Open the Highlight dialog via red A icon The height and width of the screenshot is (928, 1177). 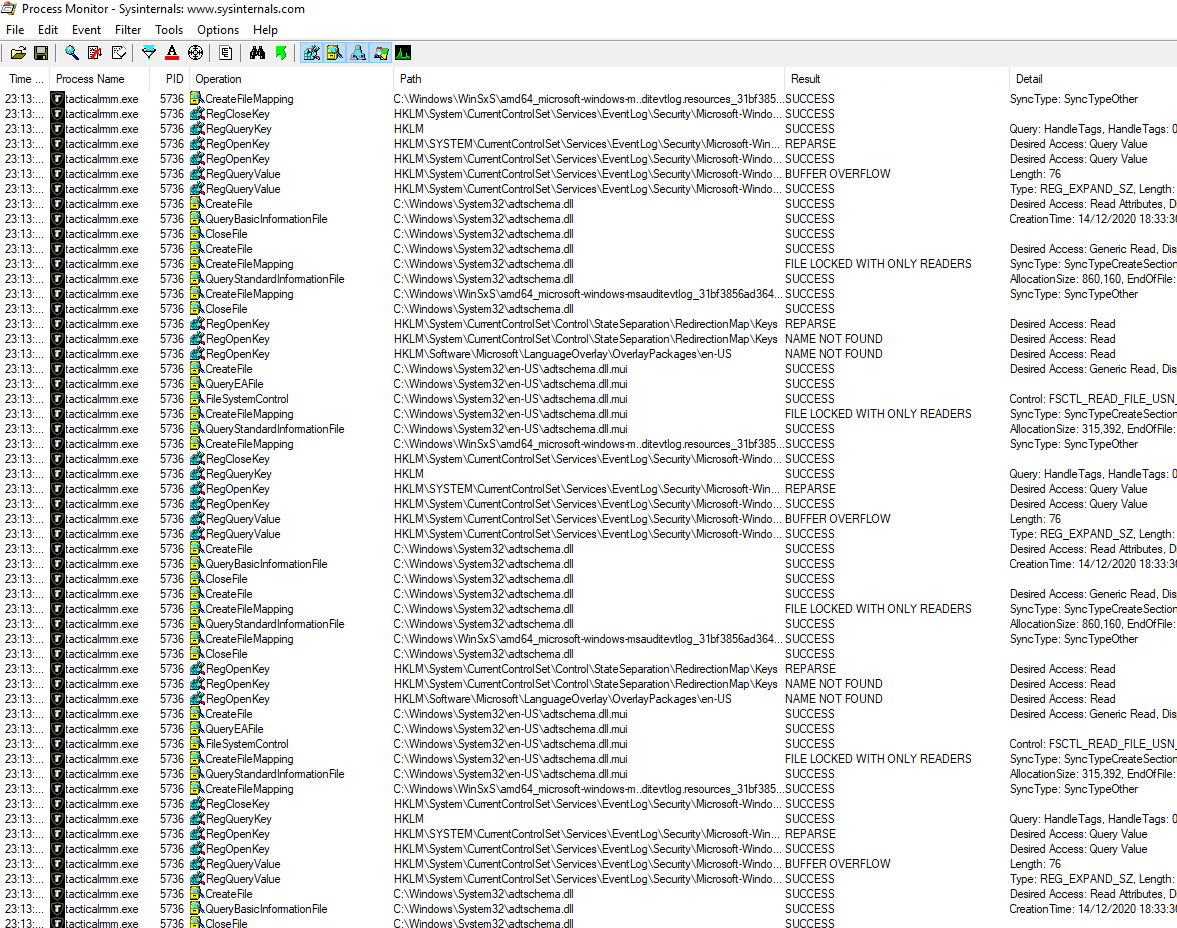pyautogui.click(x=172, y=53)
